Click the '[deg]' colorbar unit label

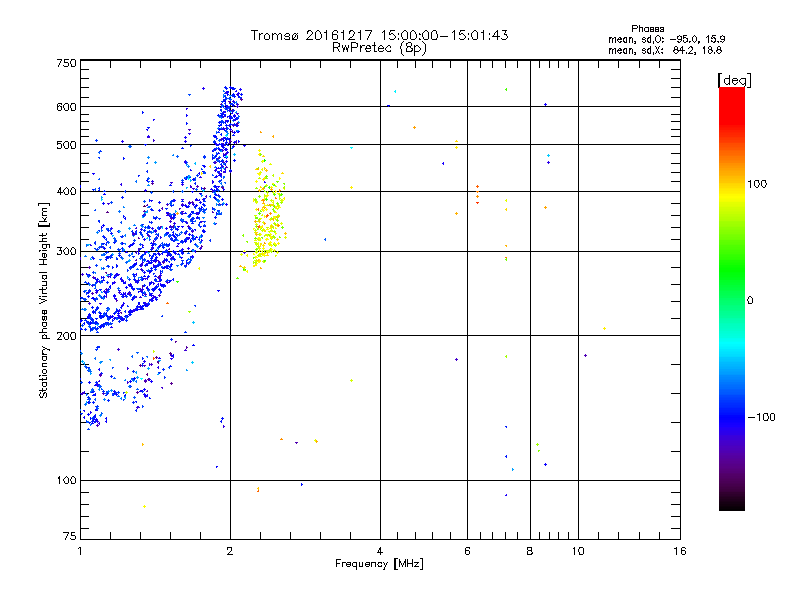click(x=734, y=80)
